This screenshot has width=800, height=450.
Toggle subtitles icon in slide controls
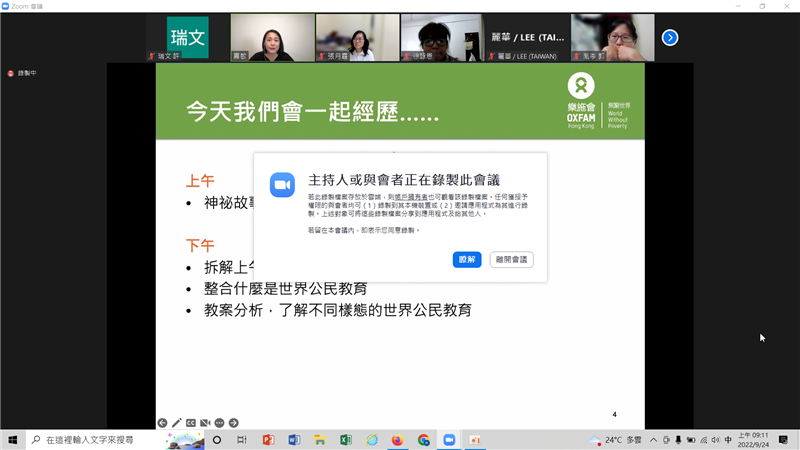[191, 423]
